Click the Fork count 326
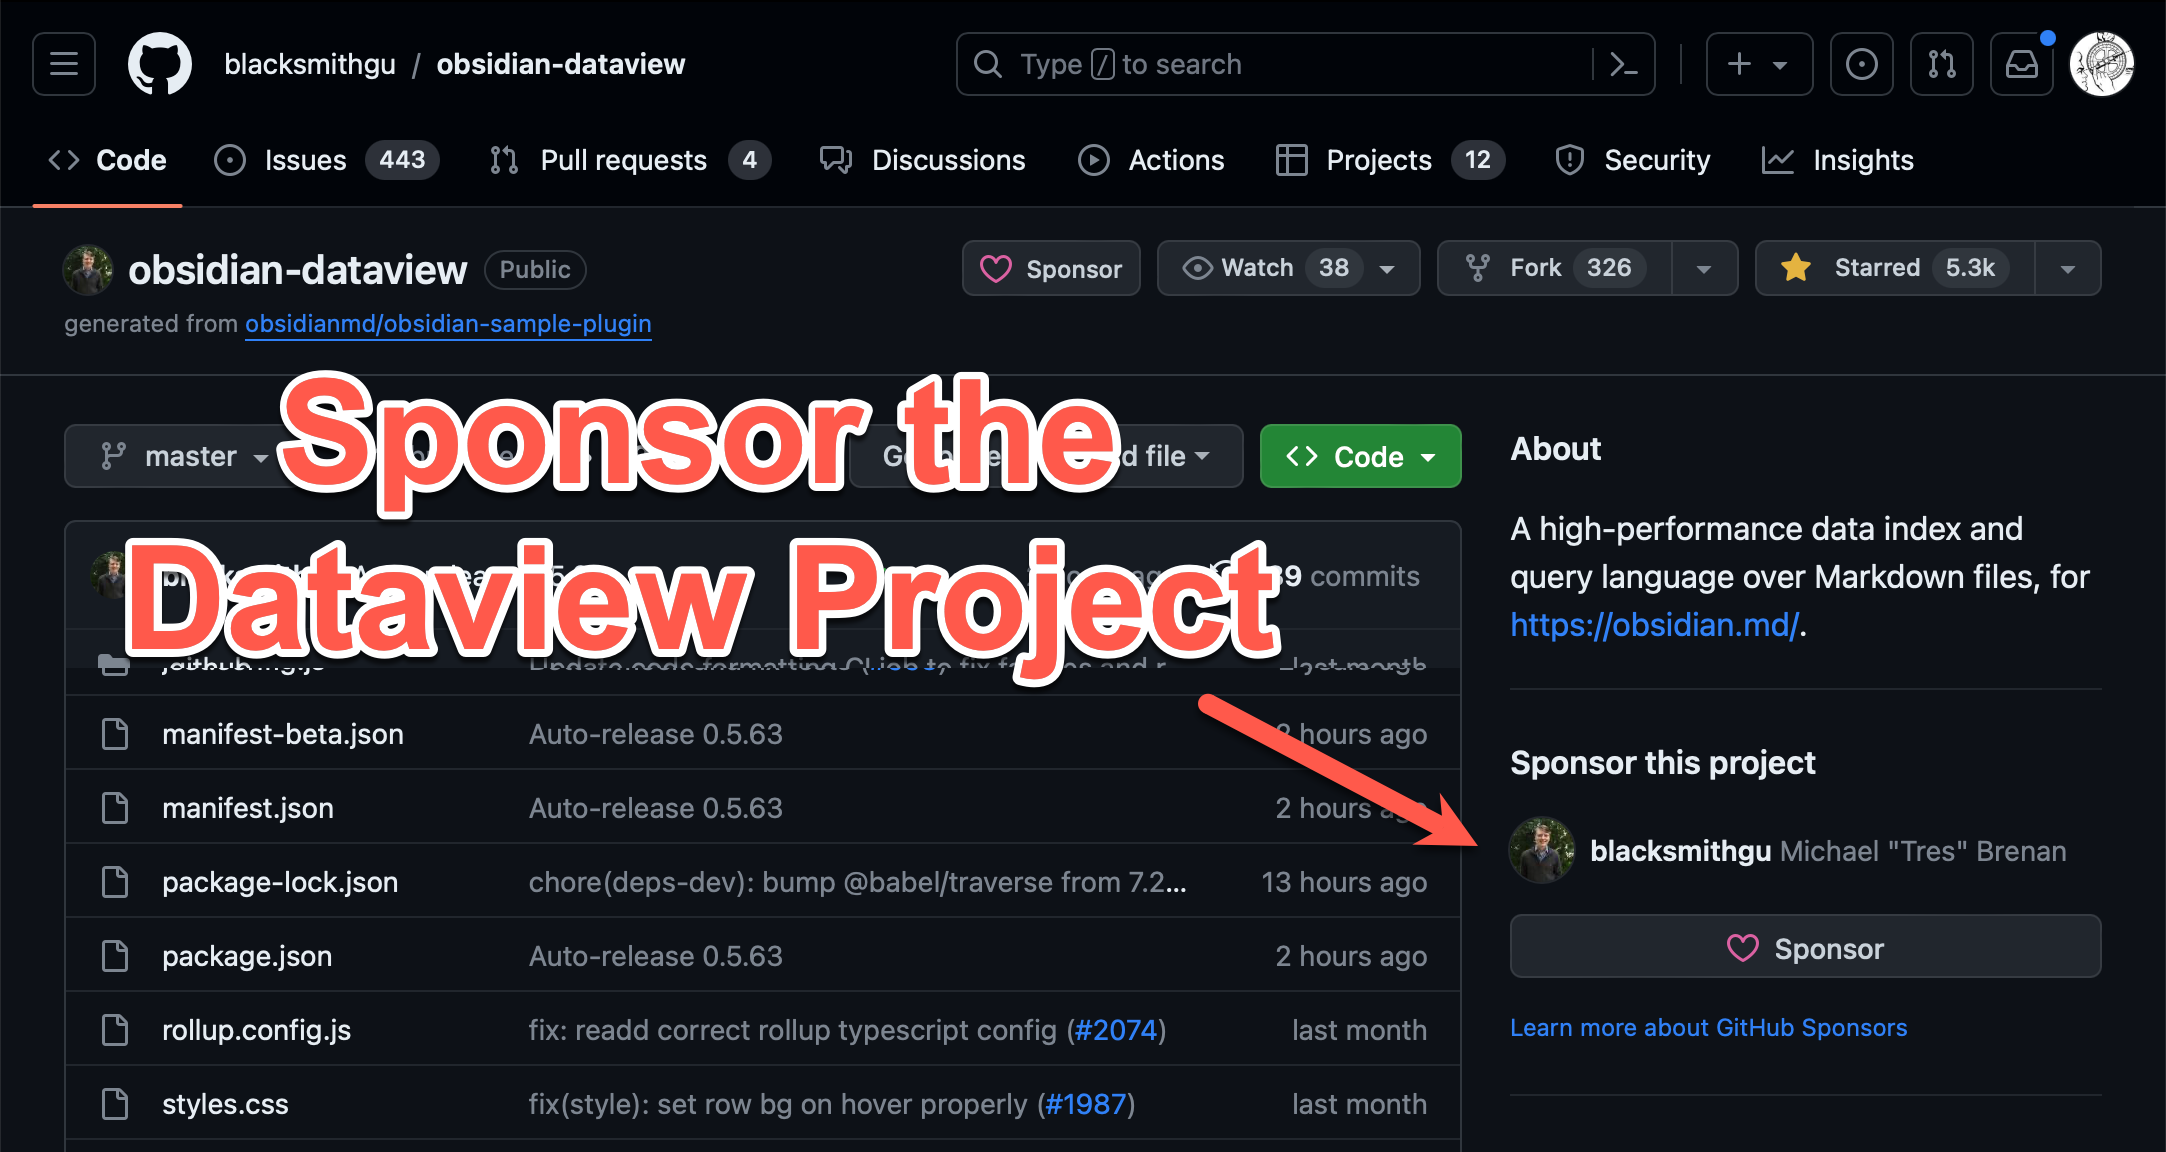Viewport: 2166px width, 1152px height. coord(1609,268)
